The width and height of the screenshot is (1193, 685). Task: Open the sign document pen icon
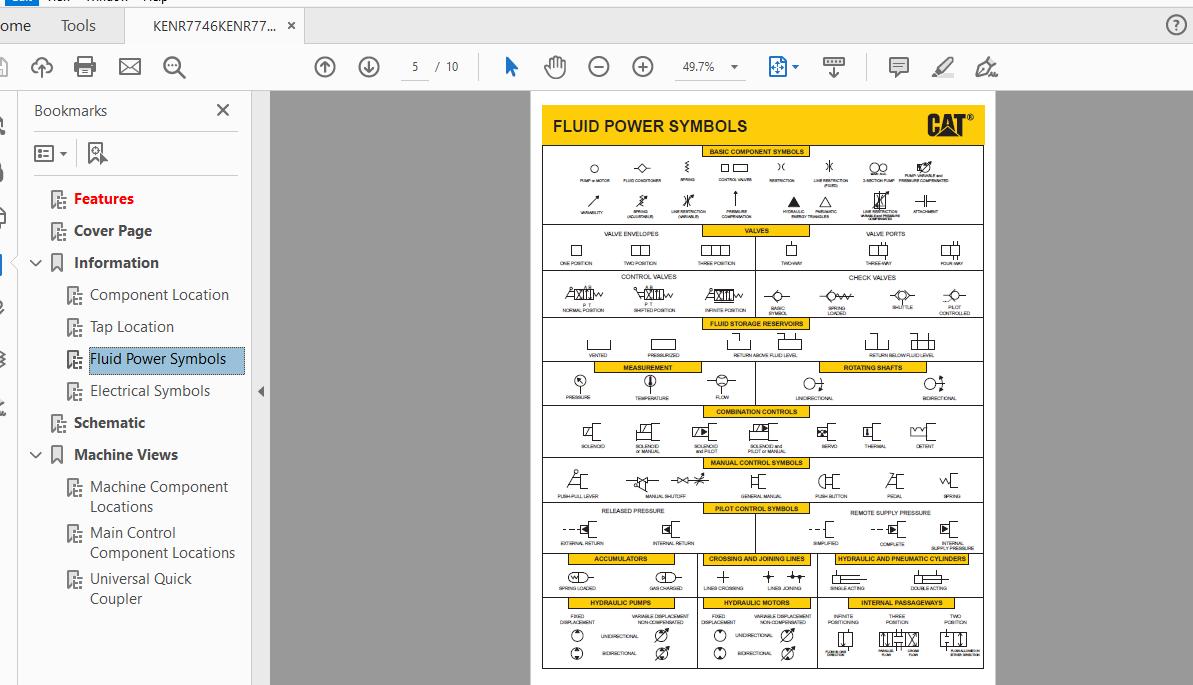(986, 67)
